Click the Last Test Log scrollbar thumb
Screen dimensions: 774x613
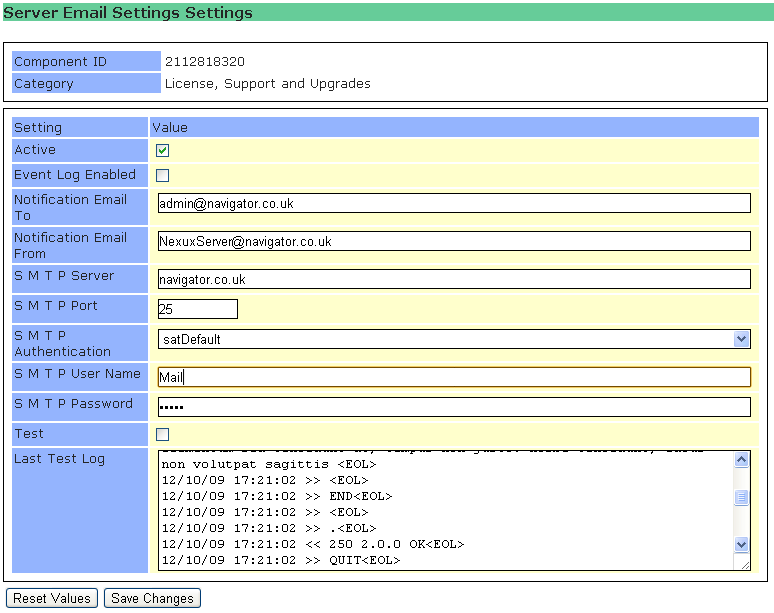click(741, 498)
